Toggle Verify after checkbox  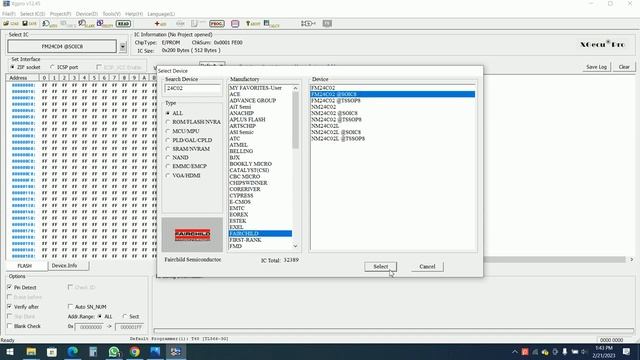coord(9,307)
